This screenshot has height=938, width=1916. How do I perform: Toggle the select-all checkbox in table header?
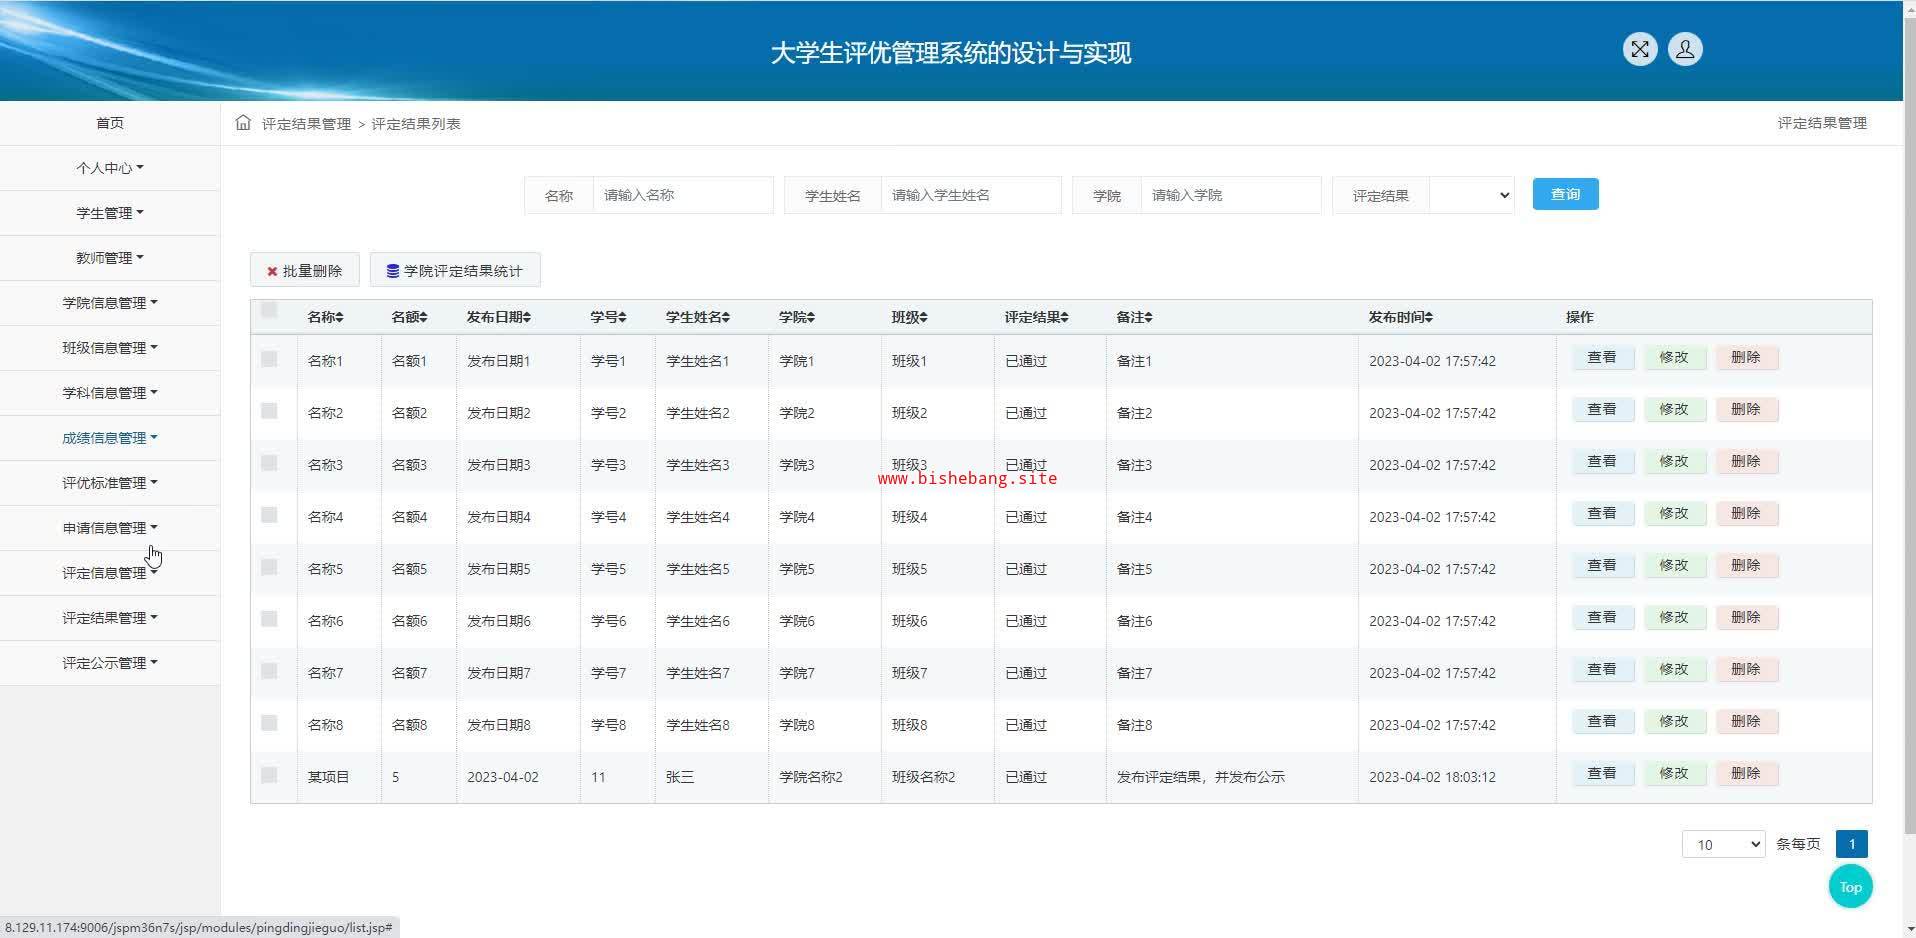(x=269, y=310)
